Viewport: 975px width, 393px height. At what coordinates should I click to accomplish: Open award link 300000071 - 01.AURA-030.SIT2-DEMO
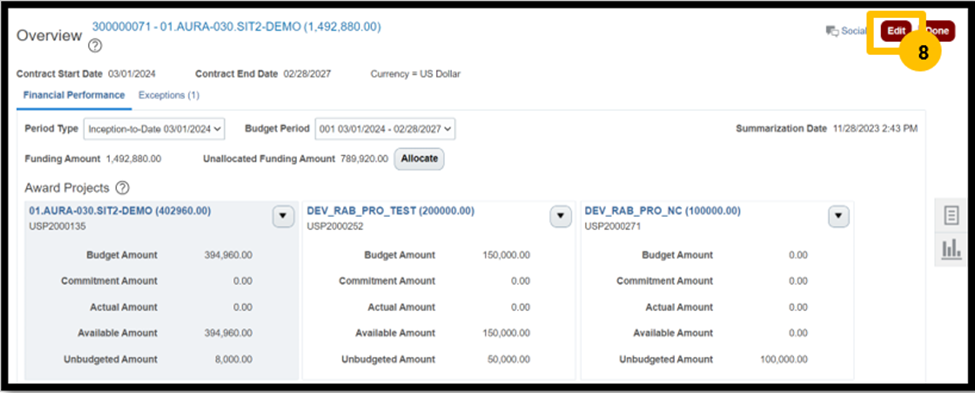pos(236,27)
